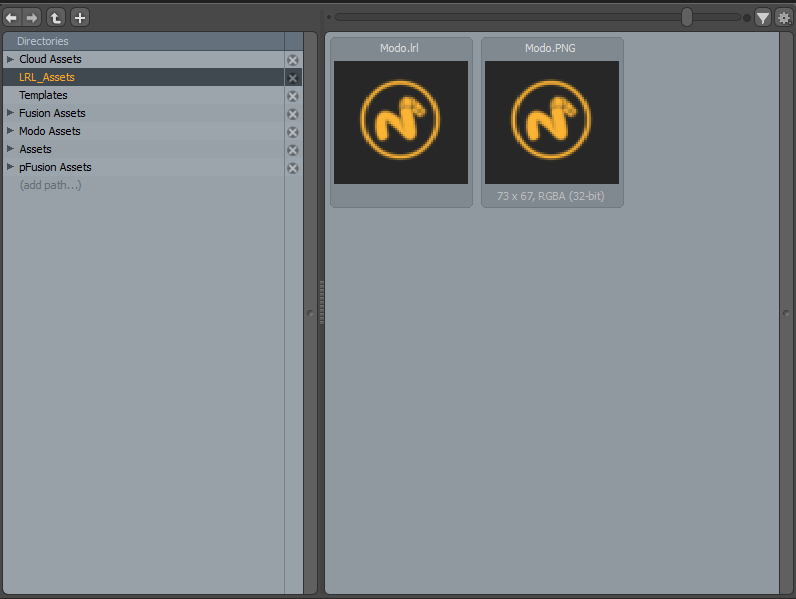The width and height of the screenshot is (796, 599).
Task: Click the forward navigation arrow
Action: (32, 17)
